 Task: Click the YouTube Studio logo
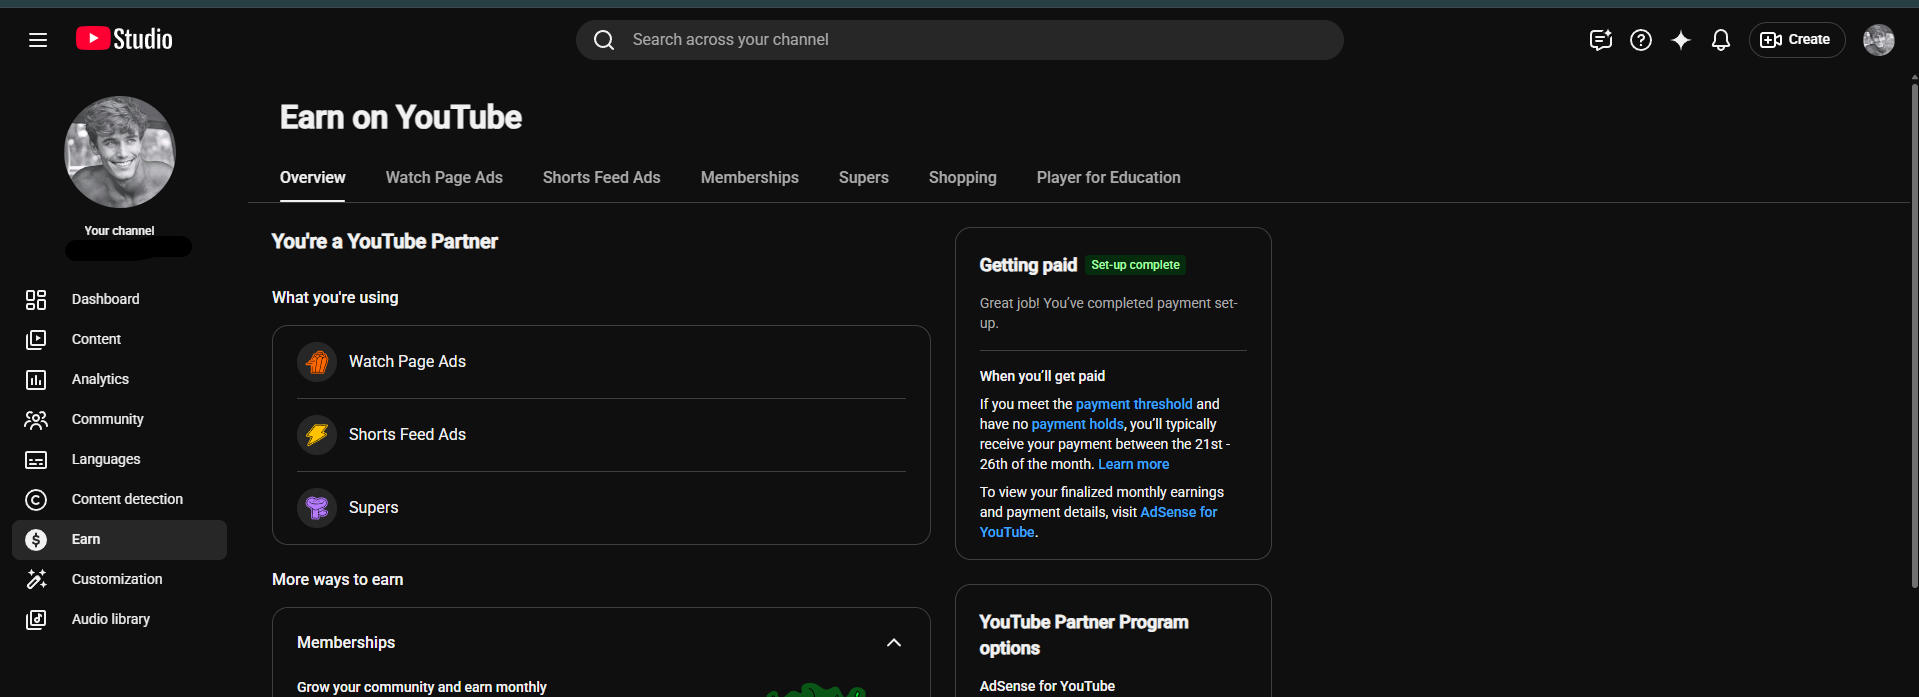[124, 39]
